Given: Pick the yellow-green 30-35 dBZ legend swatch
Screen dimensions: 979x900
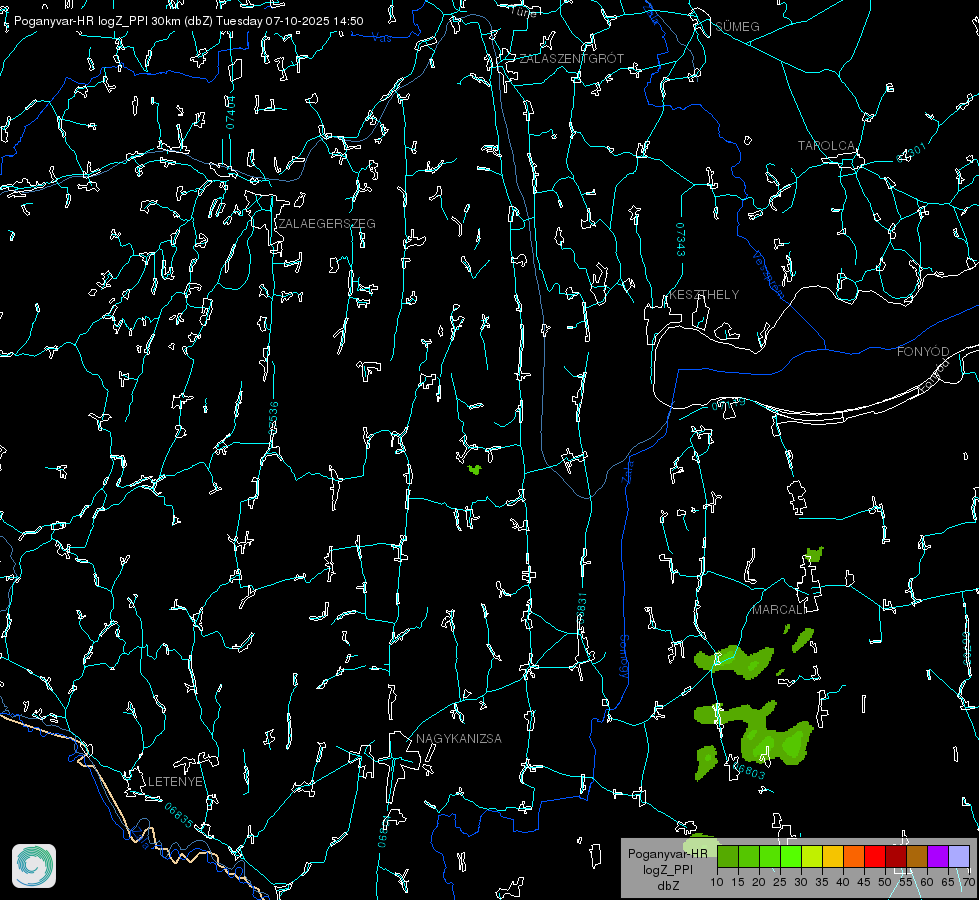Looking at the screenshot, I should pyautogui.click(x=812, y=856).
